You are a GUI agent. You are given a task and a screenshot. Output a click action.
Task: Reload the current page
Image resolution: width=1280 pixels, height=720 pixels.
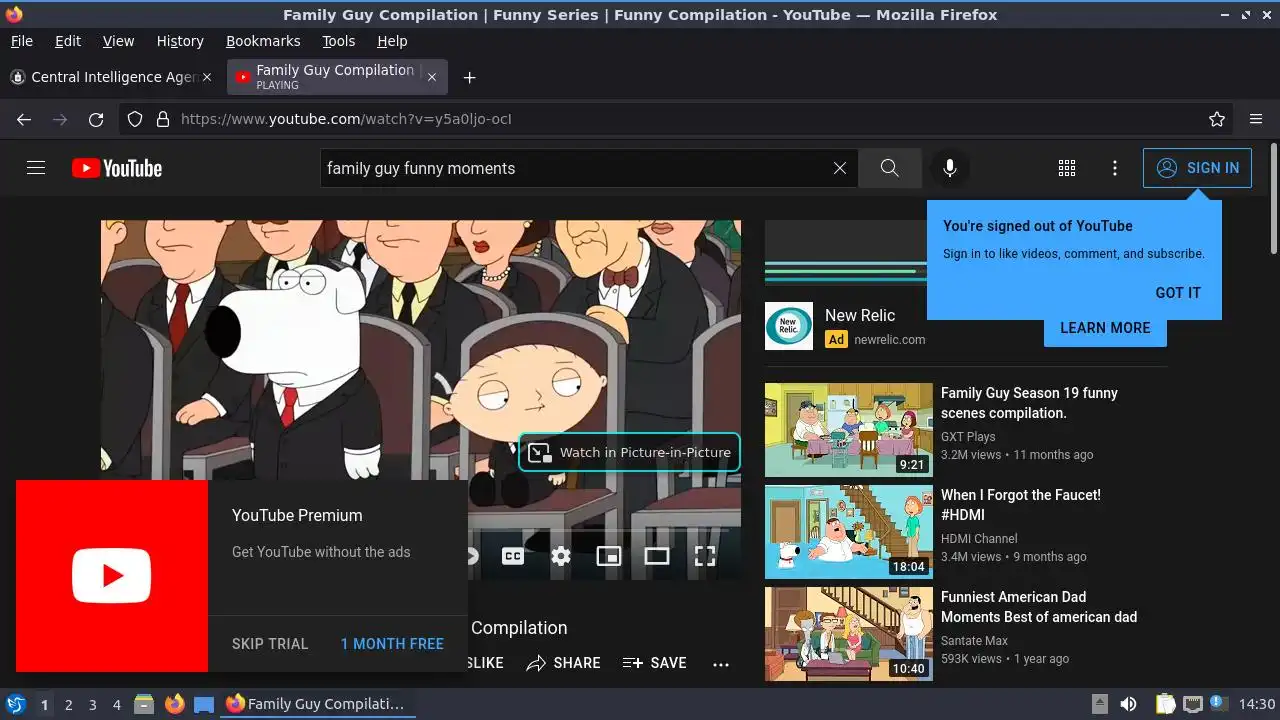click(96, 119)
